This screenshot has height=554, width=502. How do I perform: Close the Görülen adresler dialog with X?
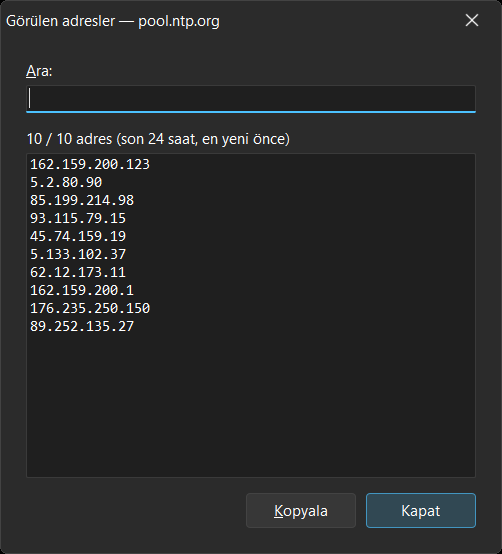point(472,20)
